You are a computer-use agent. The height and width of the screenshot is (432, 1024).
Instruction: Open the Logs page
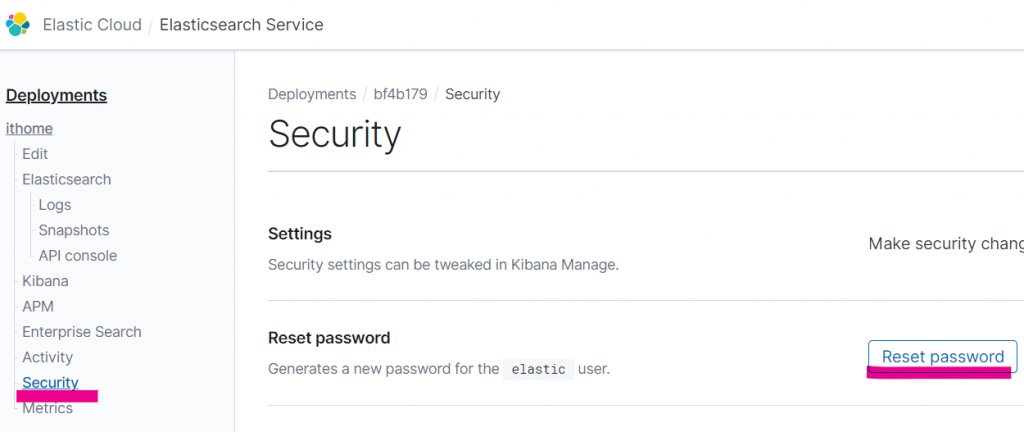tap(55, 205)
